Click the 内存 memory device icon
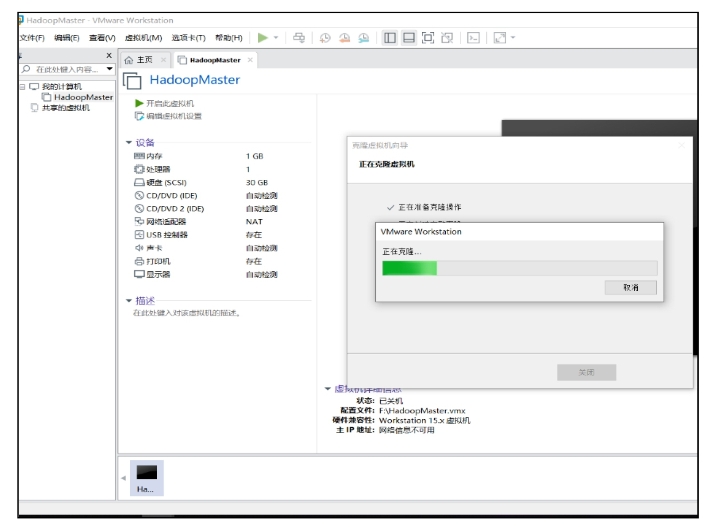Viewport: 718px width, 527px height. pyautogui.click(x=139, y=156)
